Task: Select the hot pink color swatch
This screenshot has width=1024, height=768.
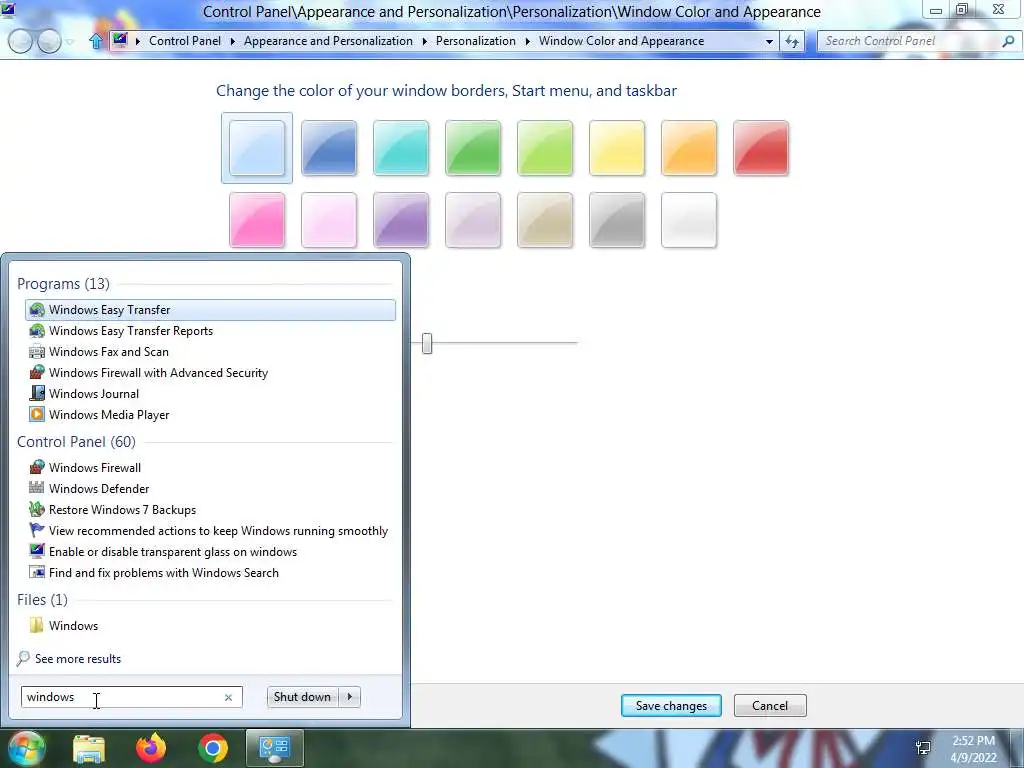Action: point(257,220)
